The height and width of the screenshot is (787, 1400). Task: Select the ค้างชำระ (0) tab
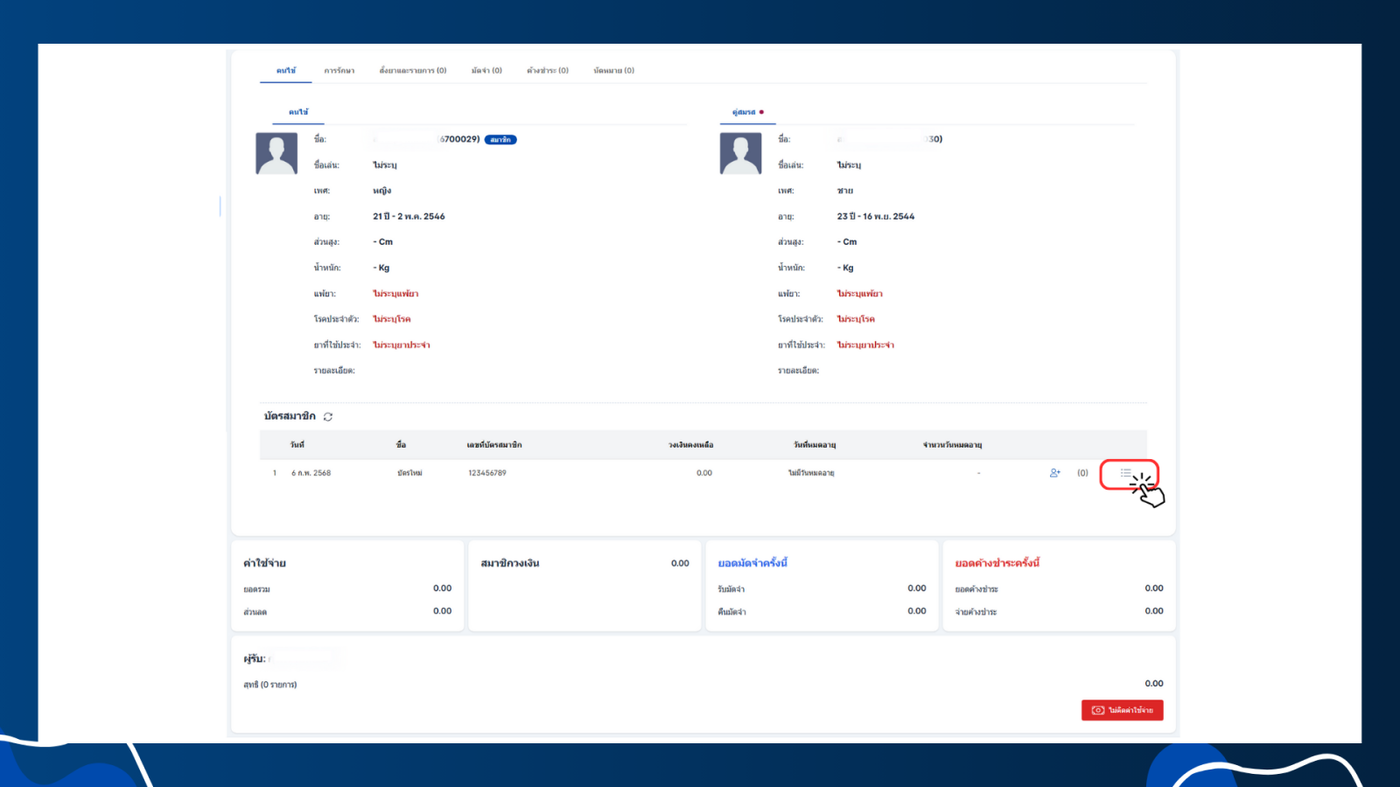548,71
